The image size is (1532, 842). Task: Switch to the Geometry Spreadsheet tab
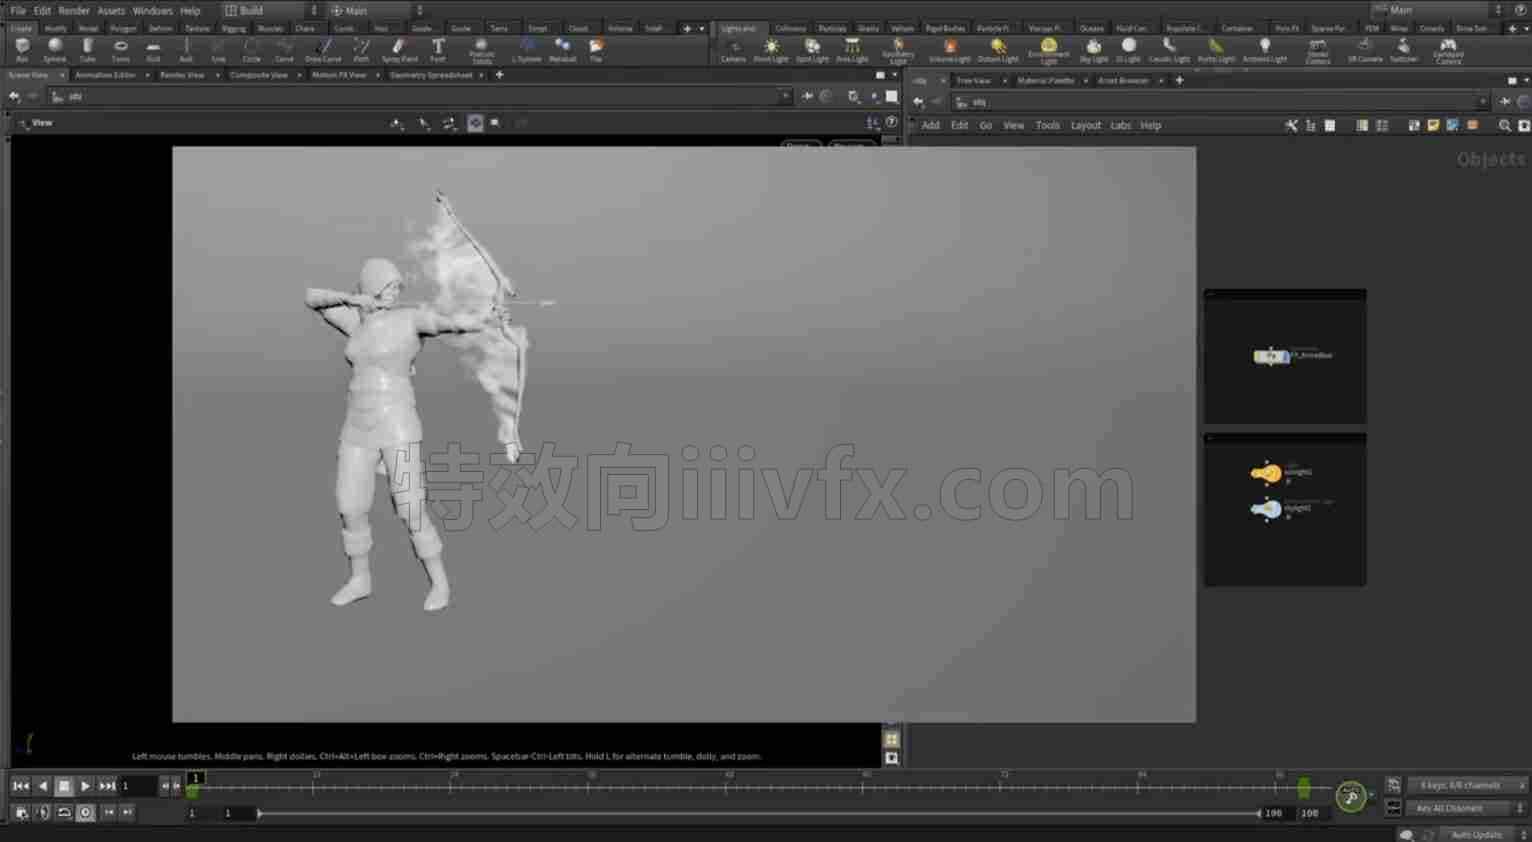[430, 75]
